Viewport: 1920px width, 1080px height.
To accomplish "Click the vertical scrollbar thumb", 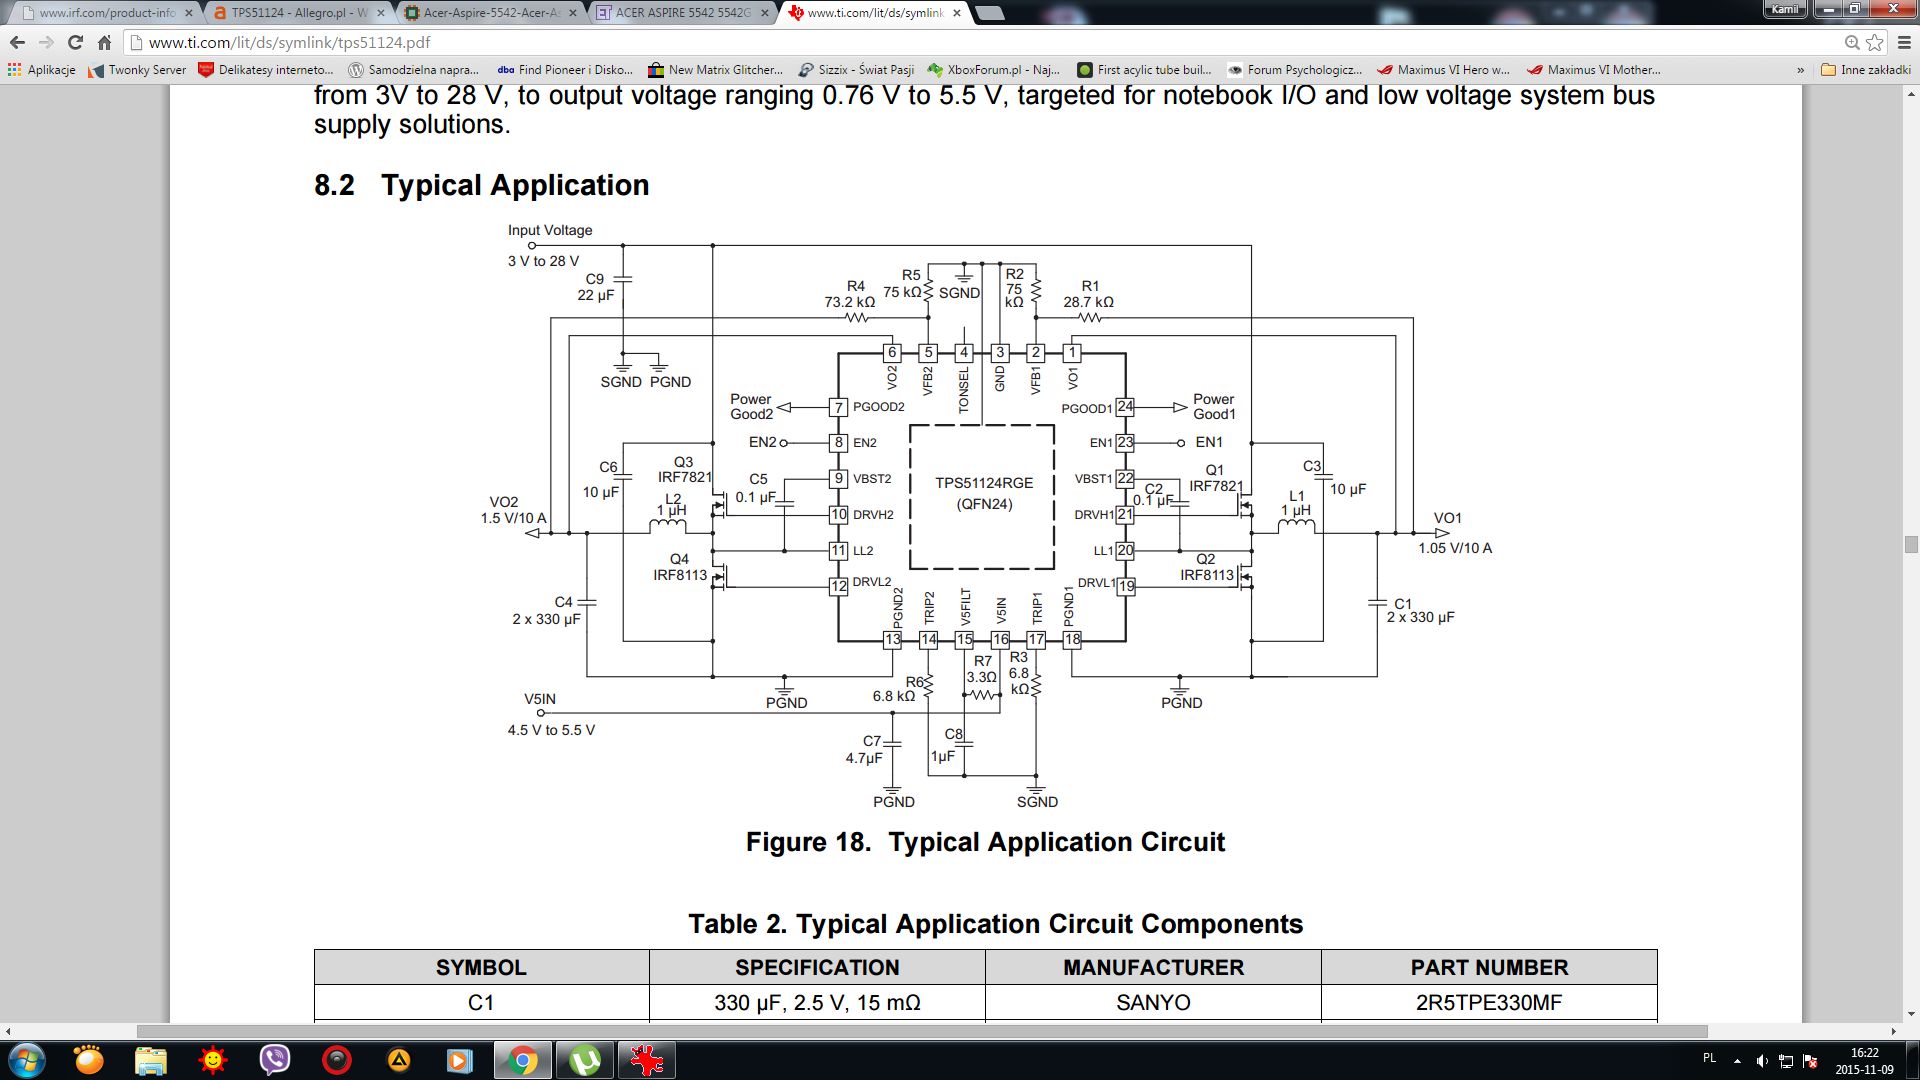I will (1911, 545).
